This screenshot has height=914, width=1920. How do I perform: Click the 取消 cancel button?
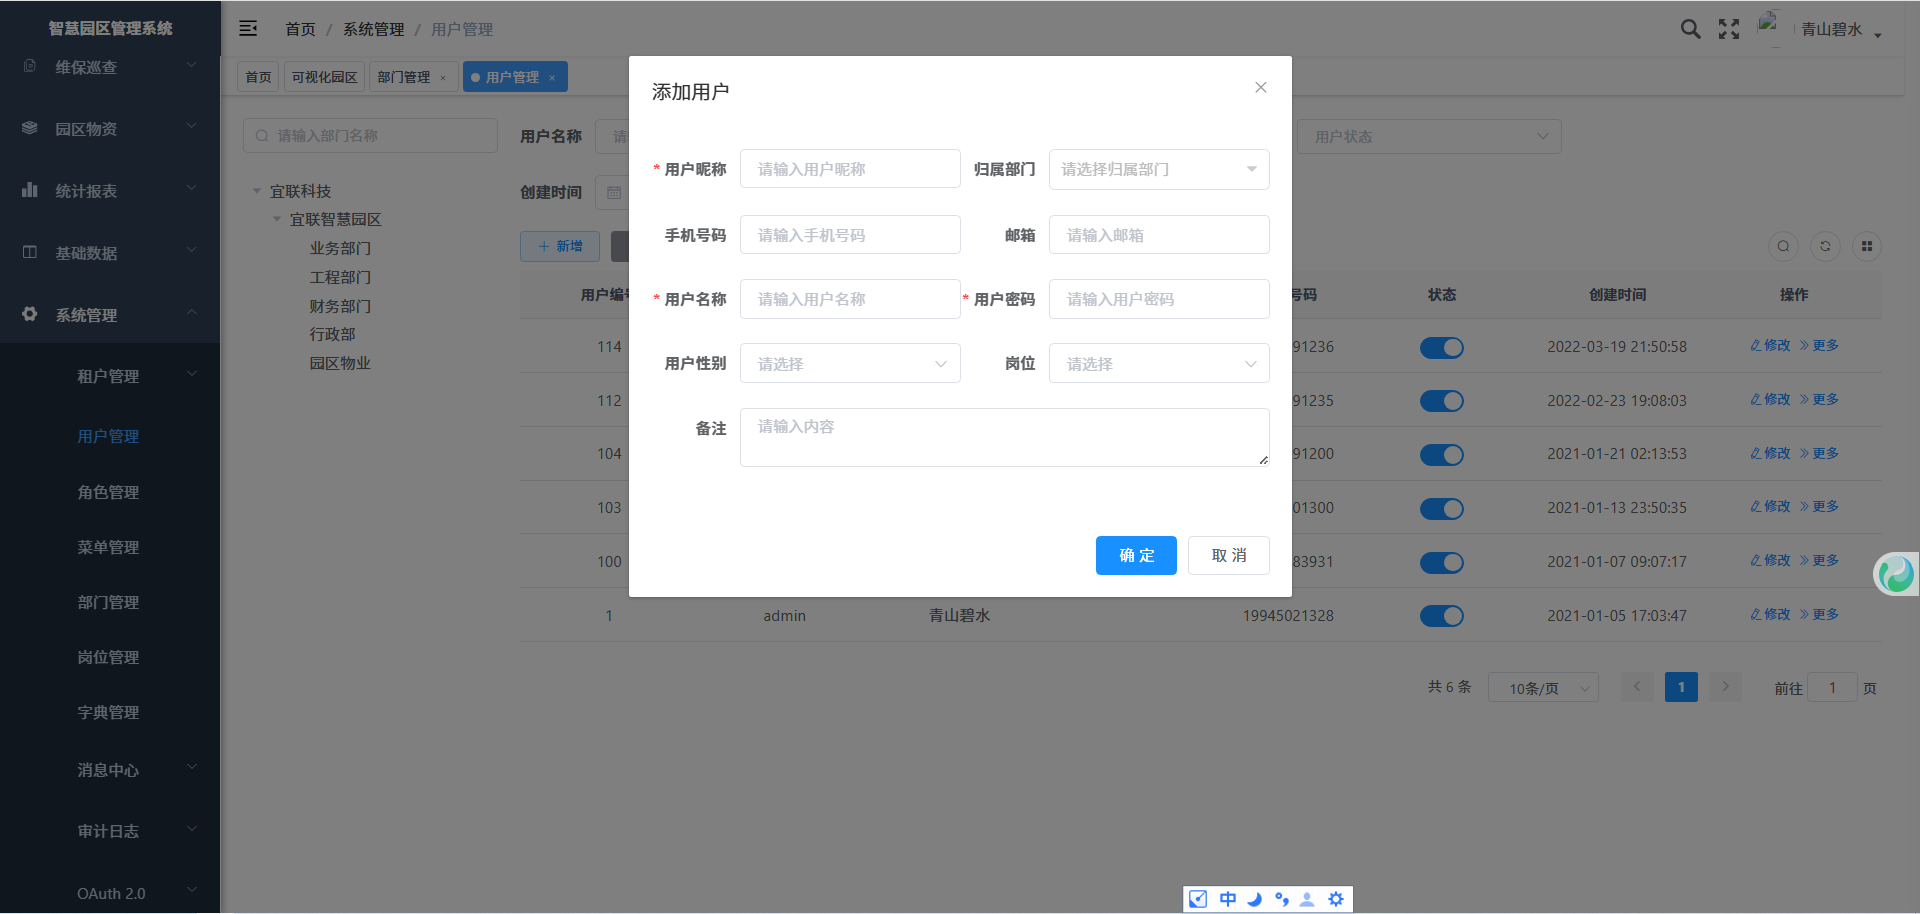pyautogui.click(x=1228, y=555)
